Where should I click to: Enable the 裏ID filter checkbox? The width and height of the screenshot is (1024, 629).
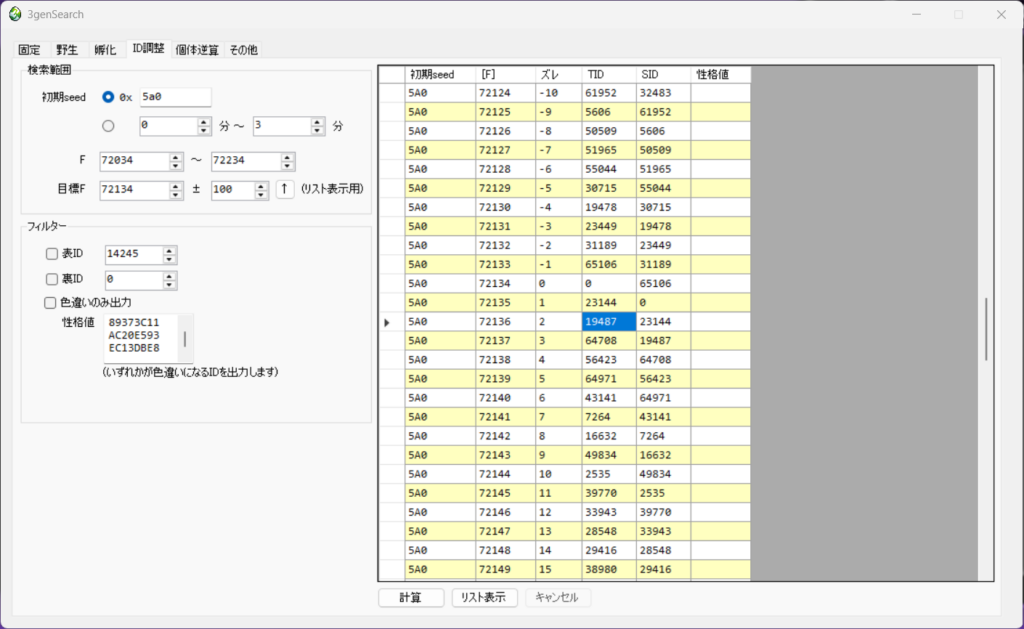coord(52,278)
